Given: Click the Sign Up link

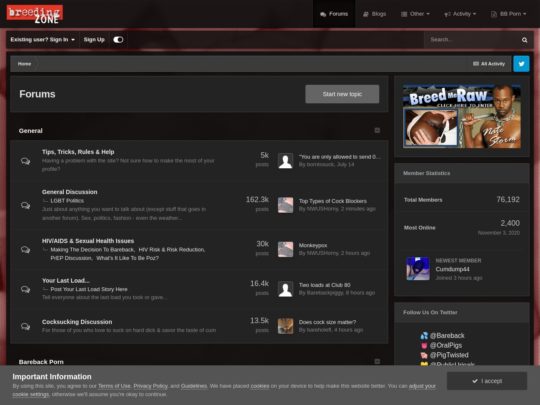Looking at the screenshot, I should tap(94, 40).
